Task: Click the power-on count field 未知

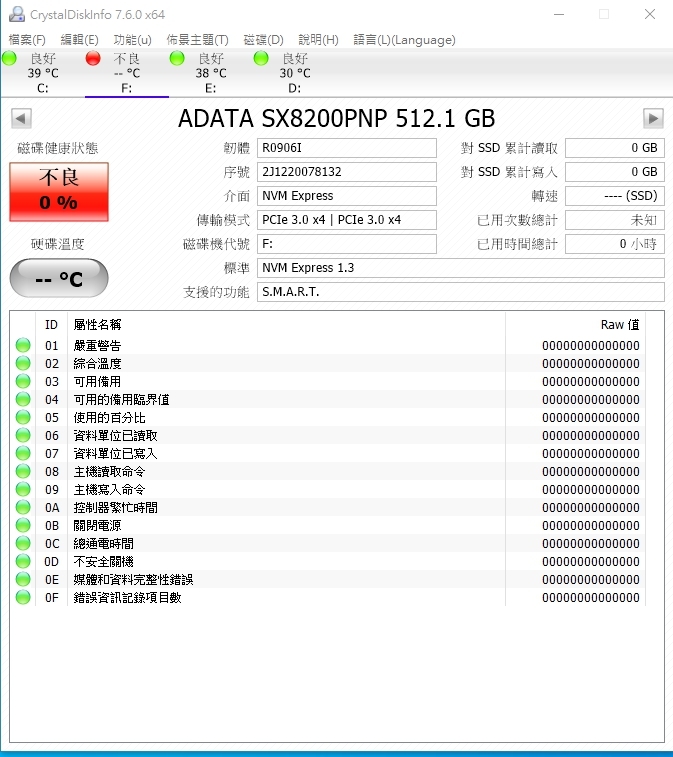Action: [615, 220]
